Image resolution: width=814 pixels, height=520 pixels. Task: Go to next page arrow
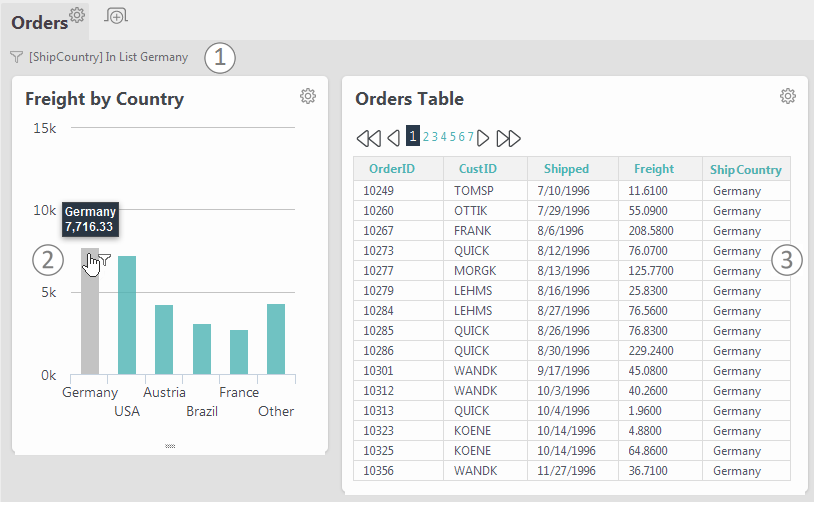click(483, 138)
